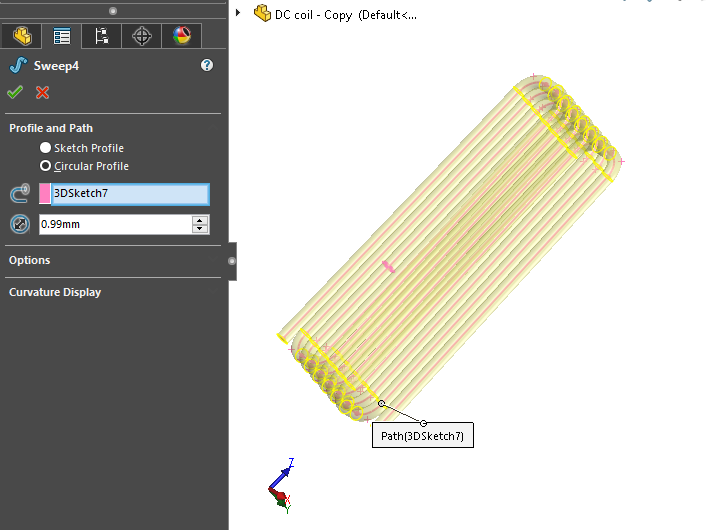Image resolution: width=720 pixels, height=530 pixels.
Task: Confirm sweep with green checkmark
Action: (15, 92)
